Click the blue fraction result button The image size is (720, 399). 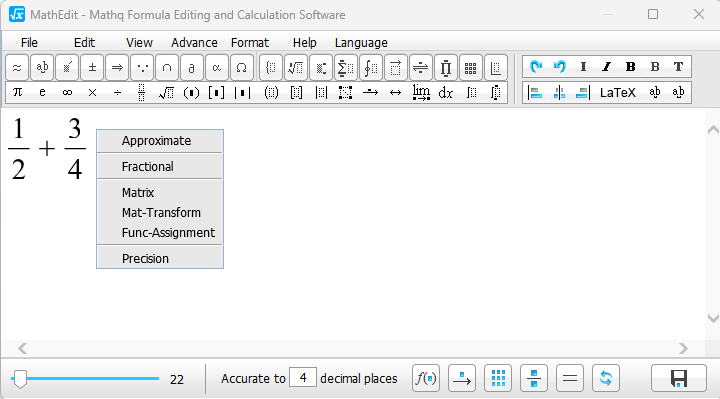(534, 378)
